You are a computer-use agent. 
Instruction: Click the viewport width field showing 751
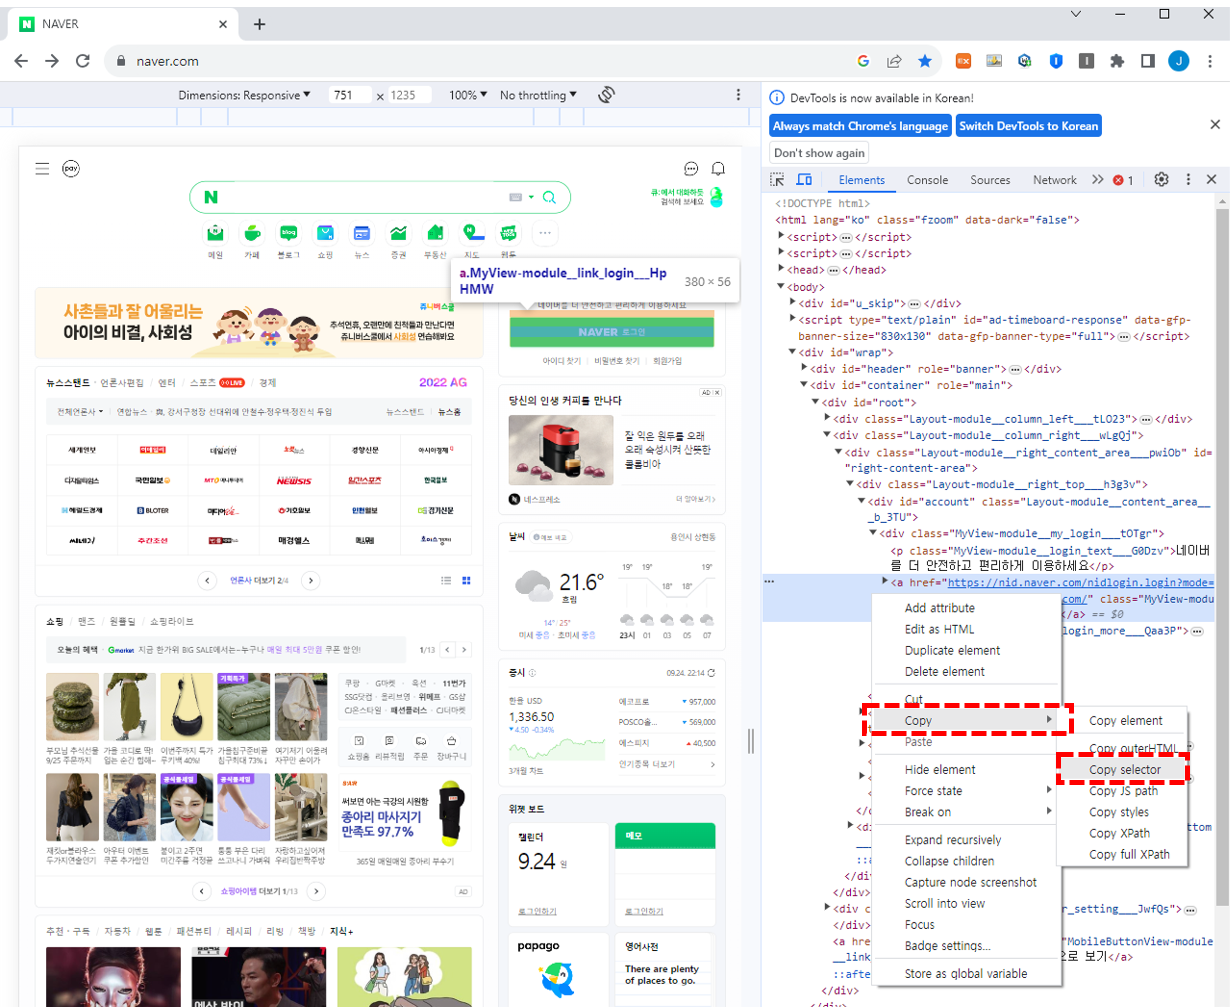tap(351, 95)
